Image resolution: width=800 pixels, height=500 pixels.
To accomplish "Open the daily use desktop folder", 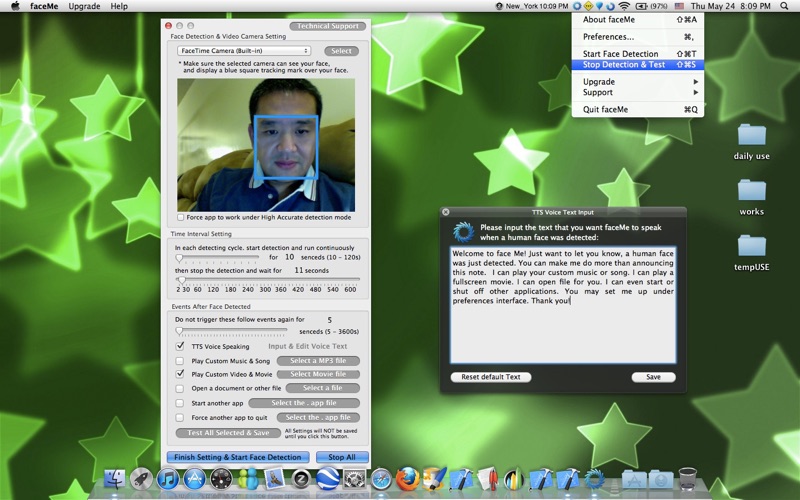I will pyautogui.click(x=752, y=142).
